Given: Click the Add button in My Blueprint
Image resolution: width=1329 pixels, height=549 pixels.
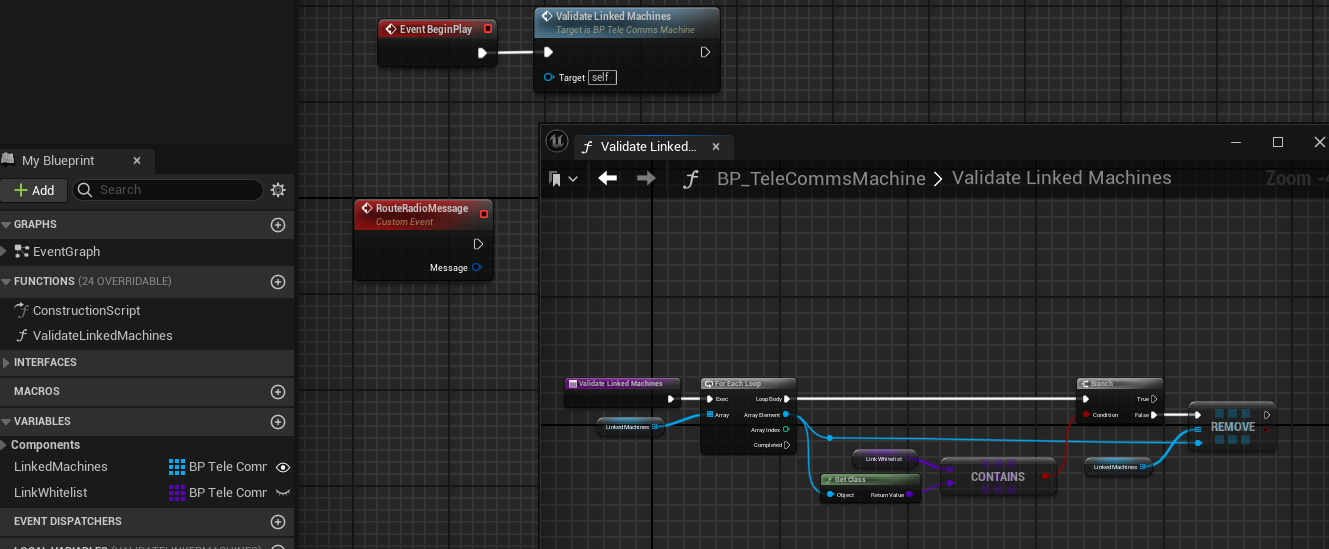Looking at the screenshot, I should [34, 190].
